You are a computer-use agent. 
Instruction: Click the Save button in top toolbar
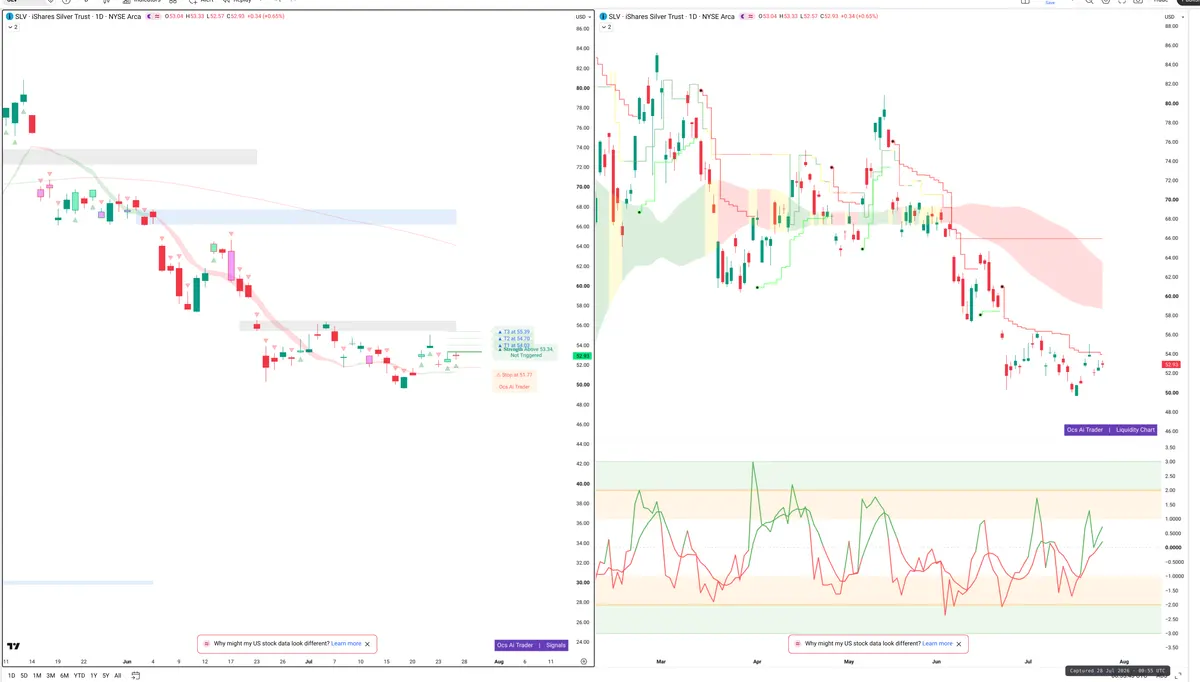tap(1050, 3)
